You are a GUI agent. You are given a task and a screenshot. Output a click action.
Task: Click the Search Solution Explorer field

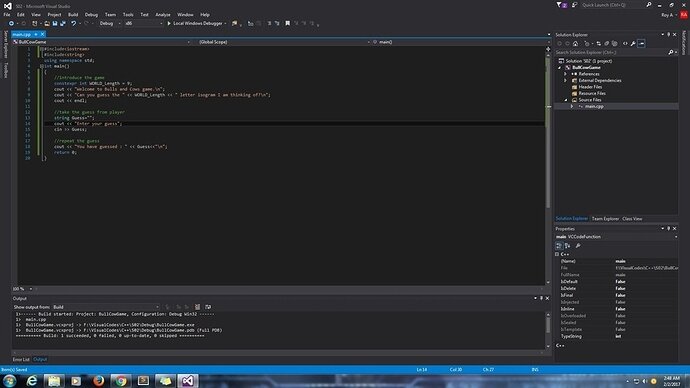[x=612, y=52]
